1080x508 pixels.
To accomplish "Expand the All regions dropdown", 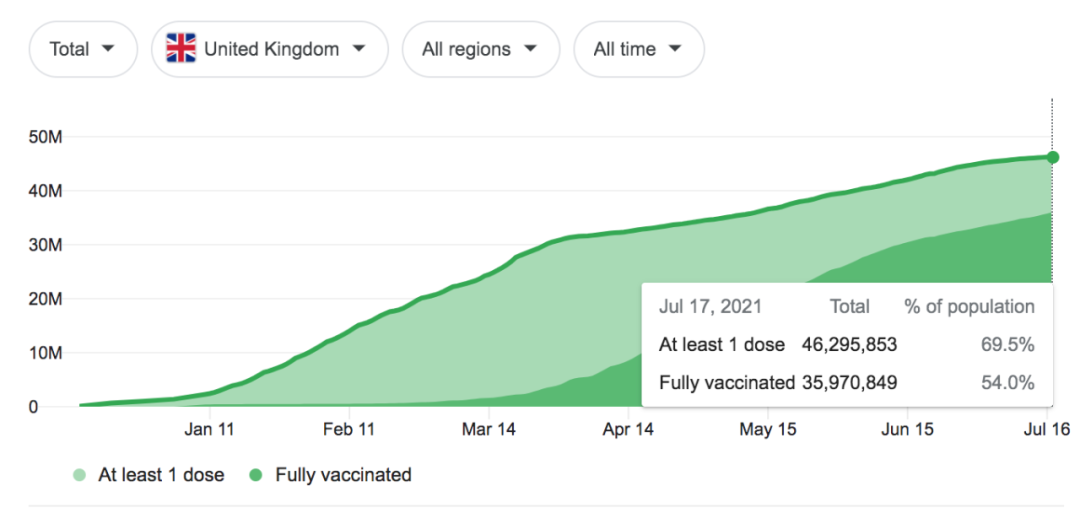I will (x=480, y=49).
